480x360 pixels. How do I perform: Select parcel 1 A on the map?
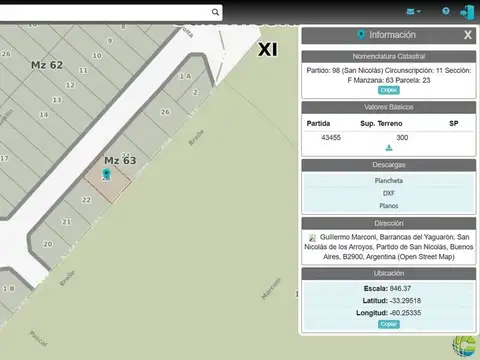point(186,76)
